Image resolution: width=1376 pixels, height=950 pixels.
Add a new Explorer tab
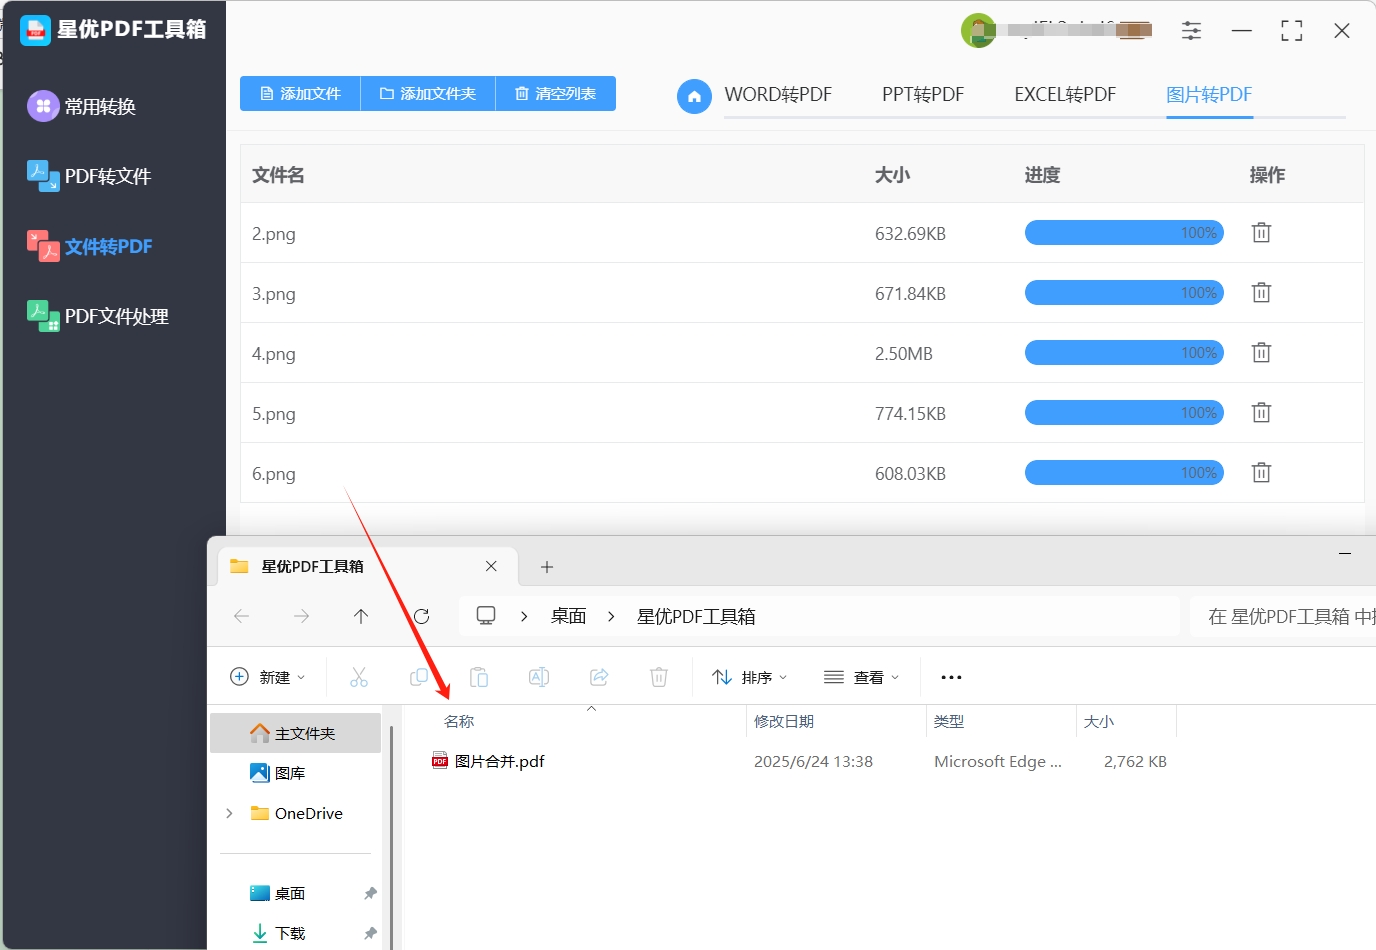point(547,567)
